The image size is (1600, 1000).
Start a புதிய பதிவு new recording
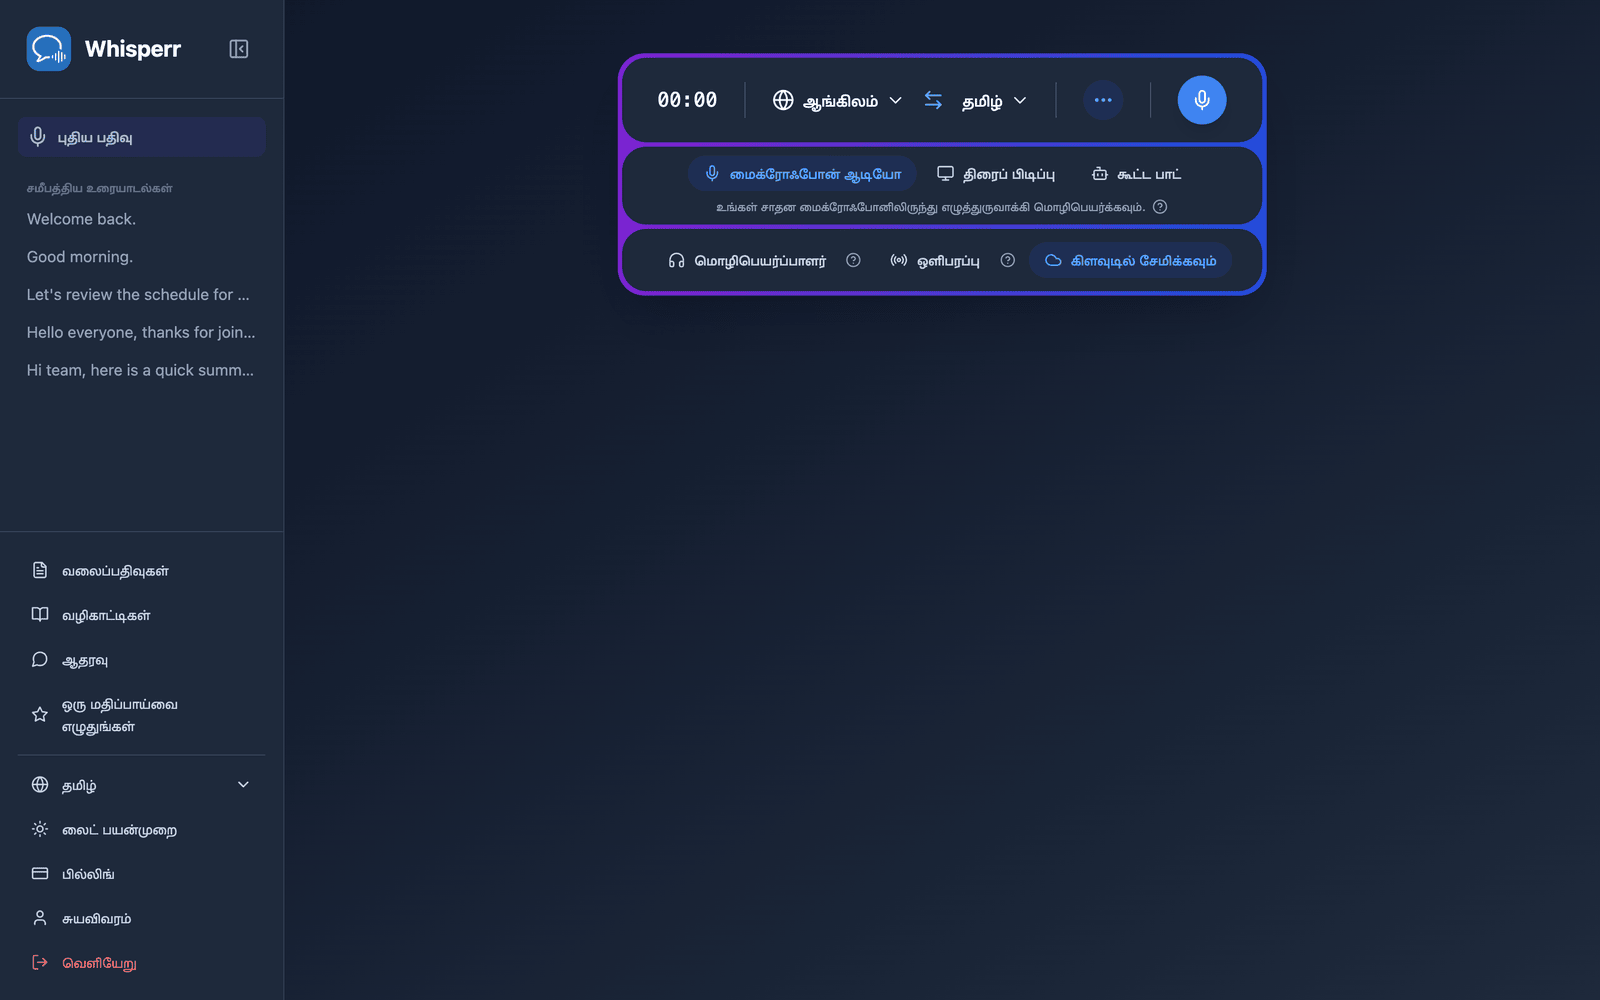coord(141,137)
